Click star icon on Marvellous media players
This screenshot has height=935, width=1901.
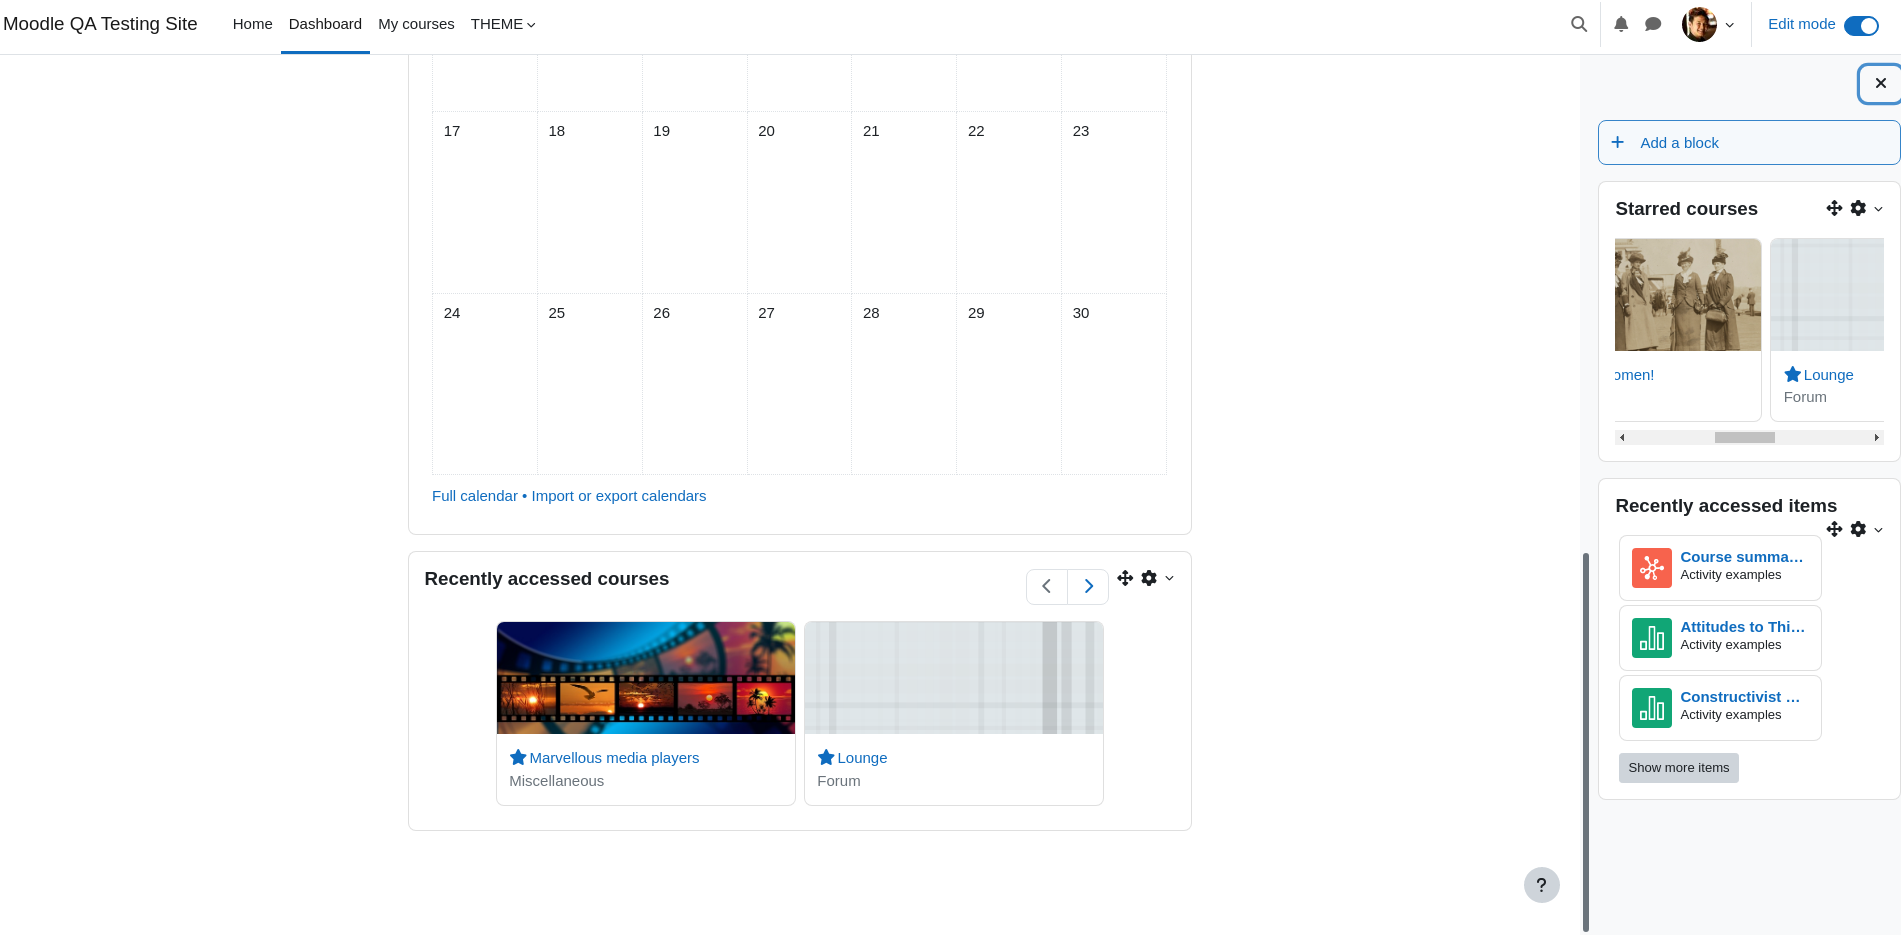(518, 757)
